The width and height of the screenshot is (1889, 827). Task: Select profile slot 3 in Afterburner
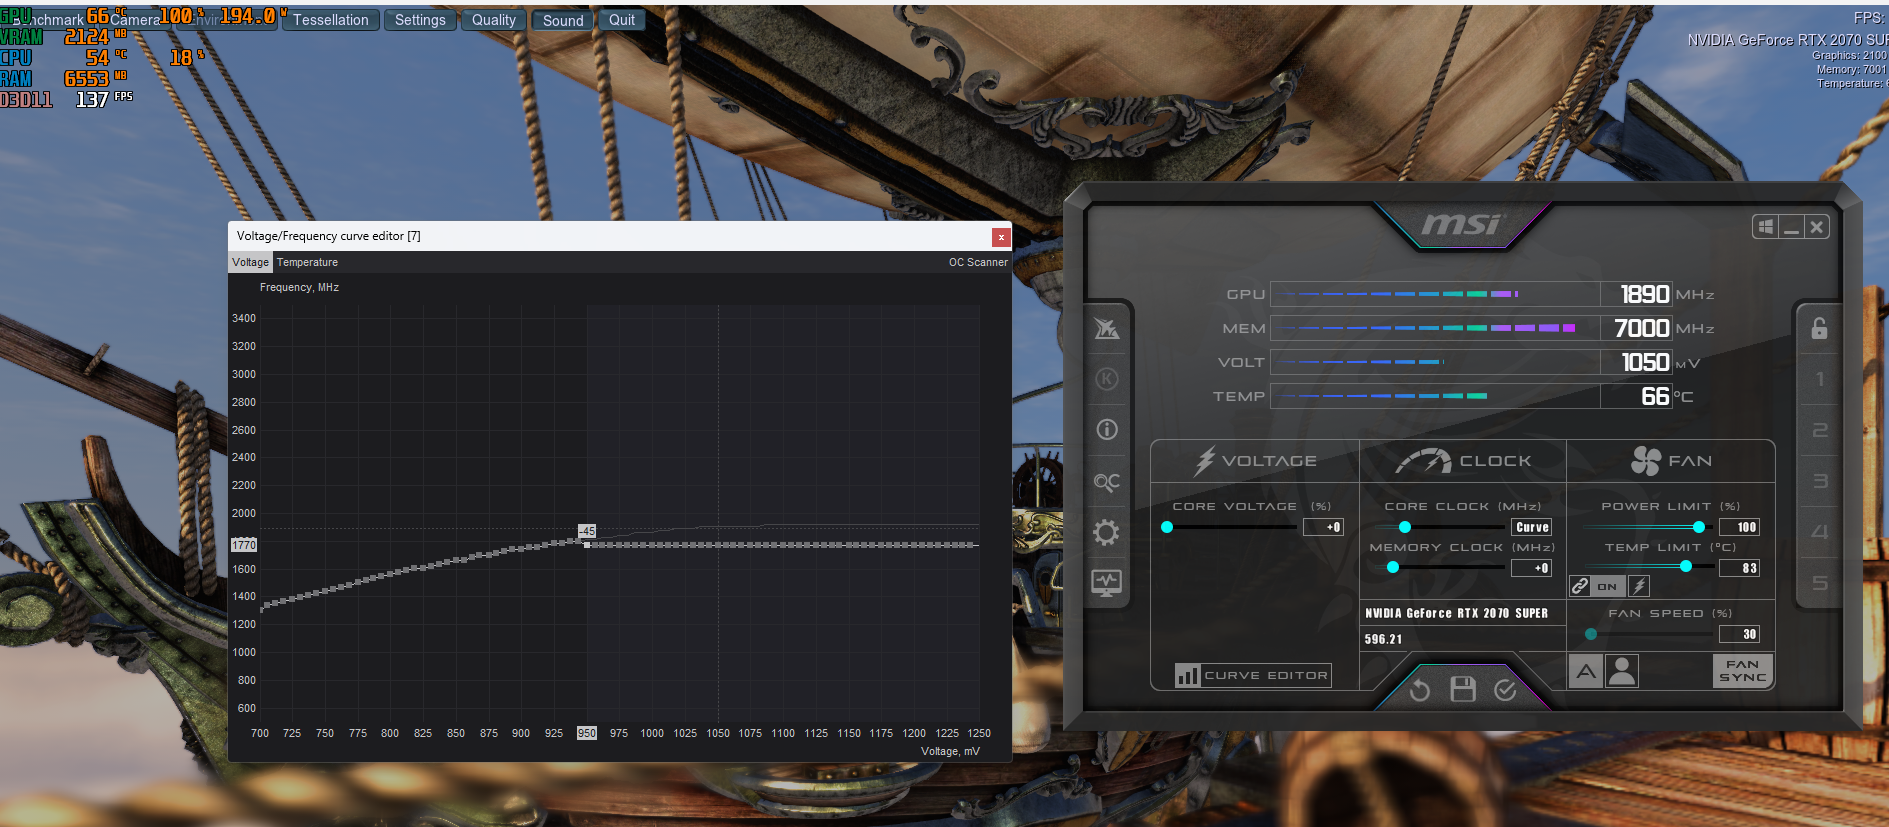tap(1820, 481)
